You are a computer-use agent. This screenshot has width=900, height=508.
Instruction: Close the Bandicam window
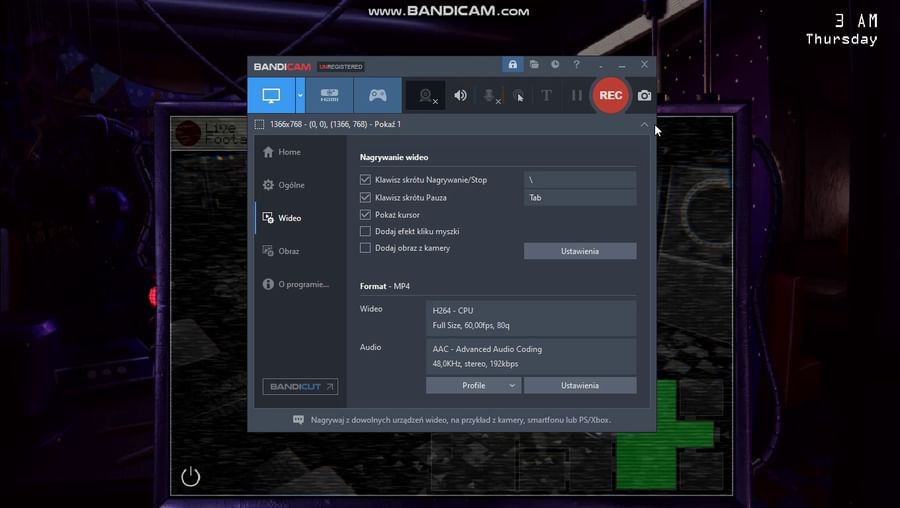pos(645,64)
